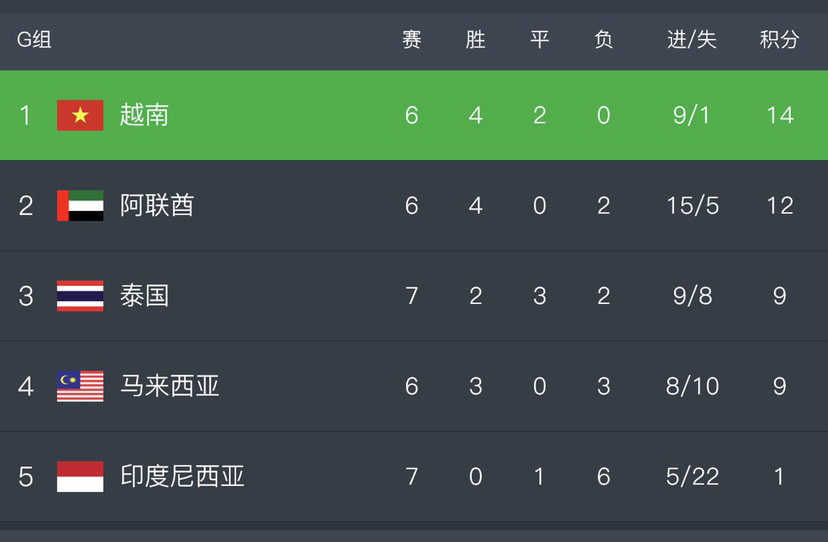828x542 pixels.
Task: Click the Vietnam flag icon
Action: click(80, 115)
